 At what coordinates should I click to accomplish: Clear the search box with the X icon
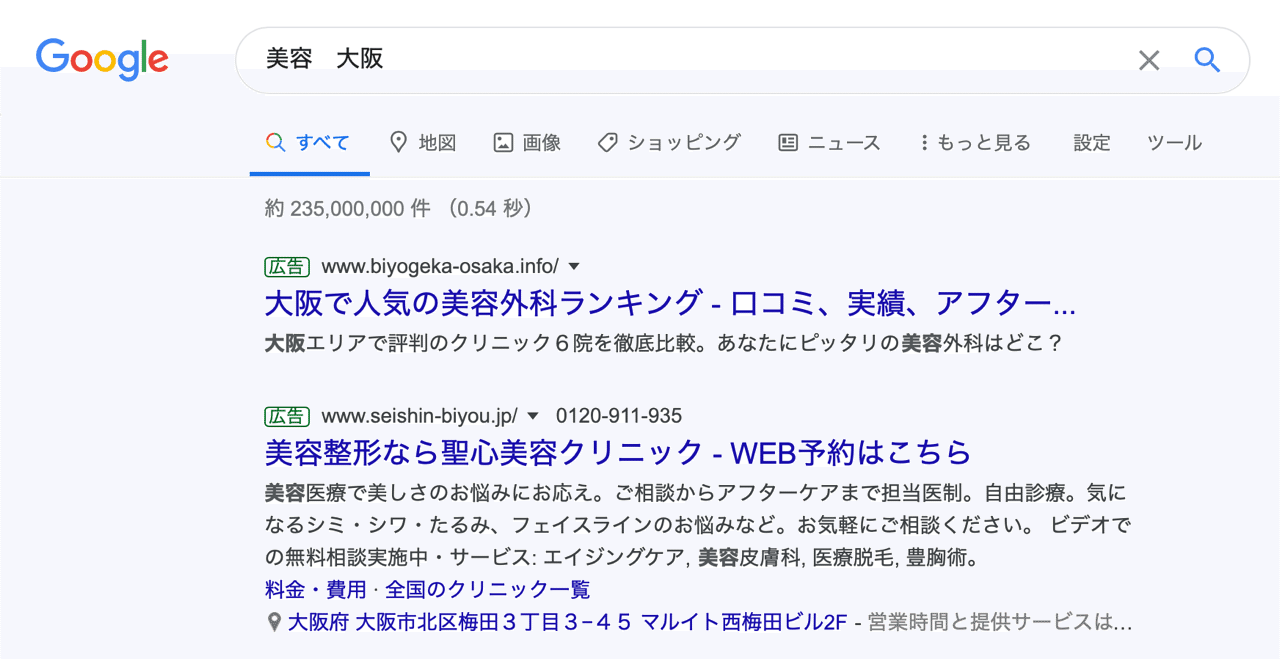click(x=1149, y=61)
